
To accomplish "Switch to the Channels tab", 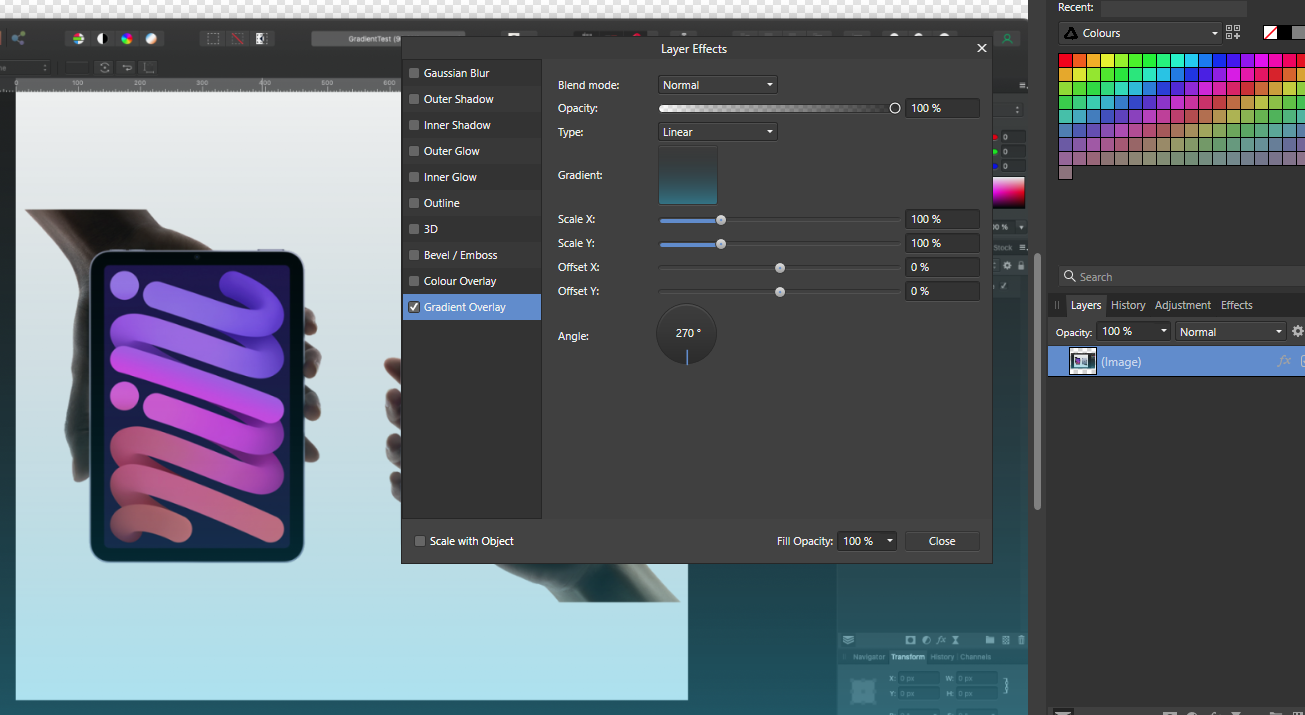I will pyautogui.click(x=975, y=656).
